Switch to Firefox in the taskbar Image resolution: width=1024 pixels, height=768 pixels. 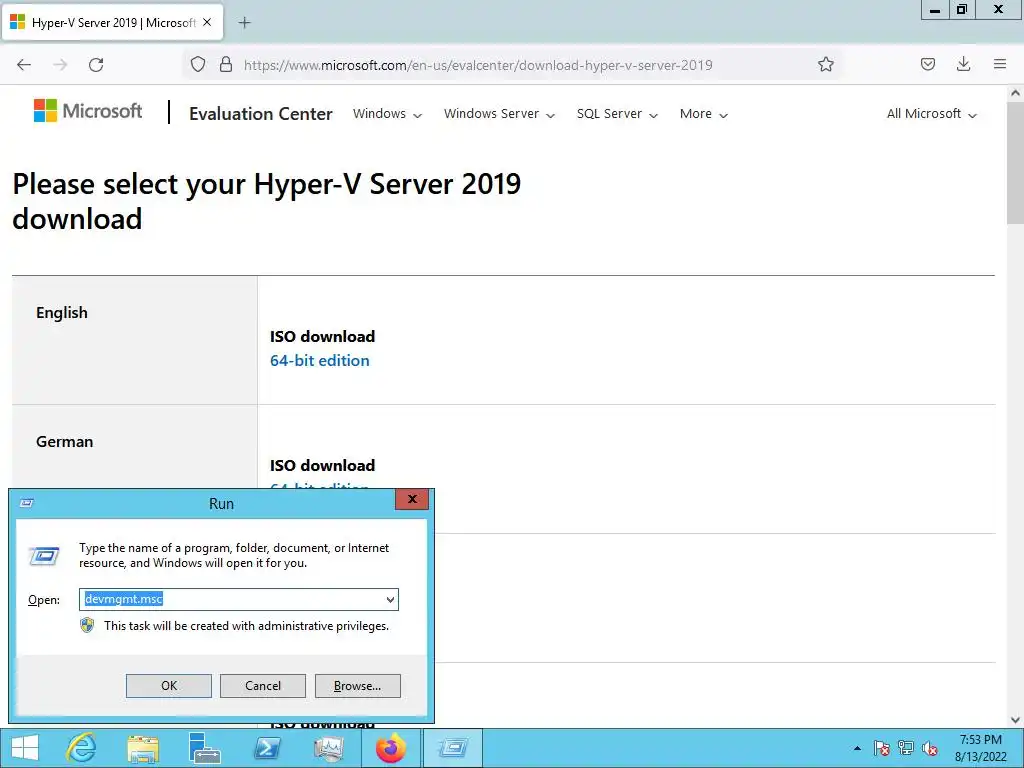tap(391, 748)
